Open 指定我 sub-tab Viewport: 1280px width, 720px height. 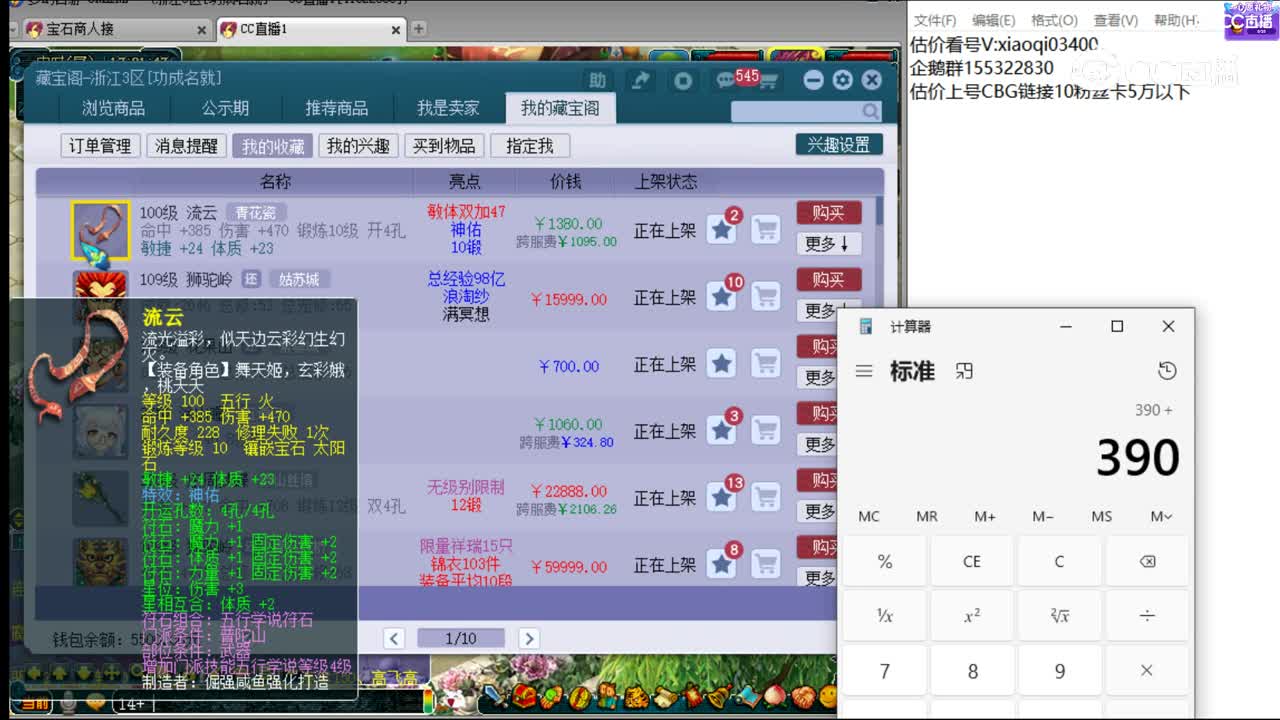tap(530, 146)
